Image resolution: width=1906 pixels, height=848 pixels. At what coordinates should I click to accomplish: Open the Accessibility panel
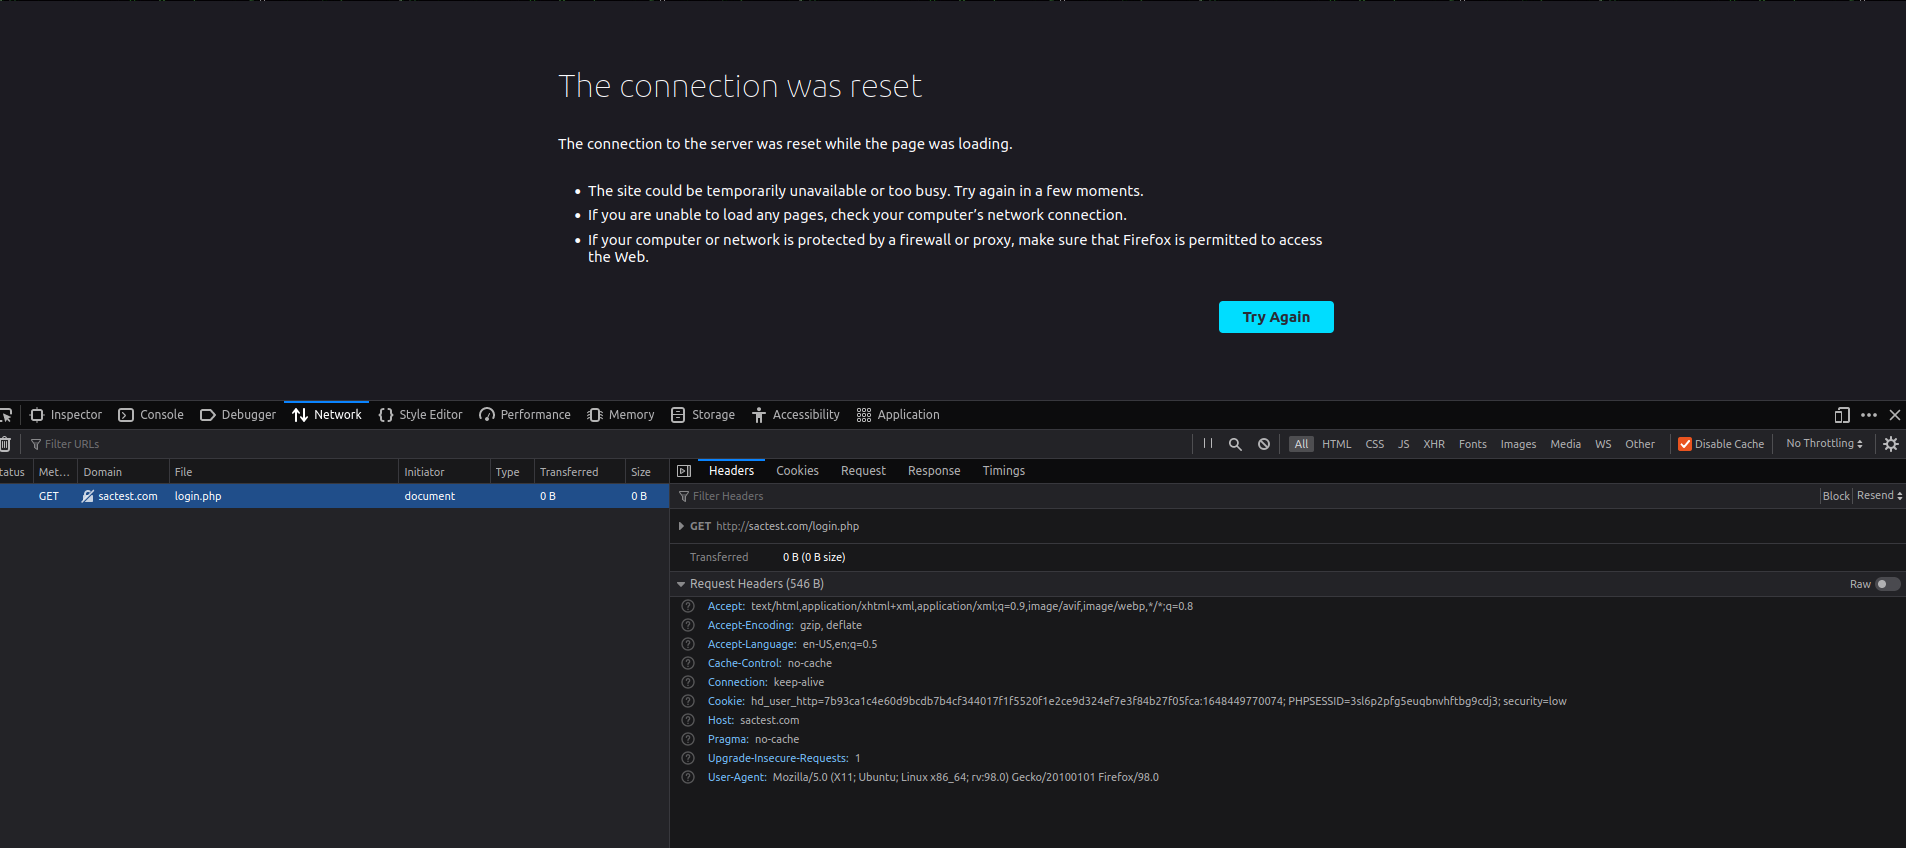pos(796,415)
